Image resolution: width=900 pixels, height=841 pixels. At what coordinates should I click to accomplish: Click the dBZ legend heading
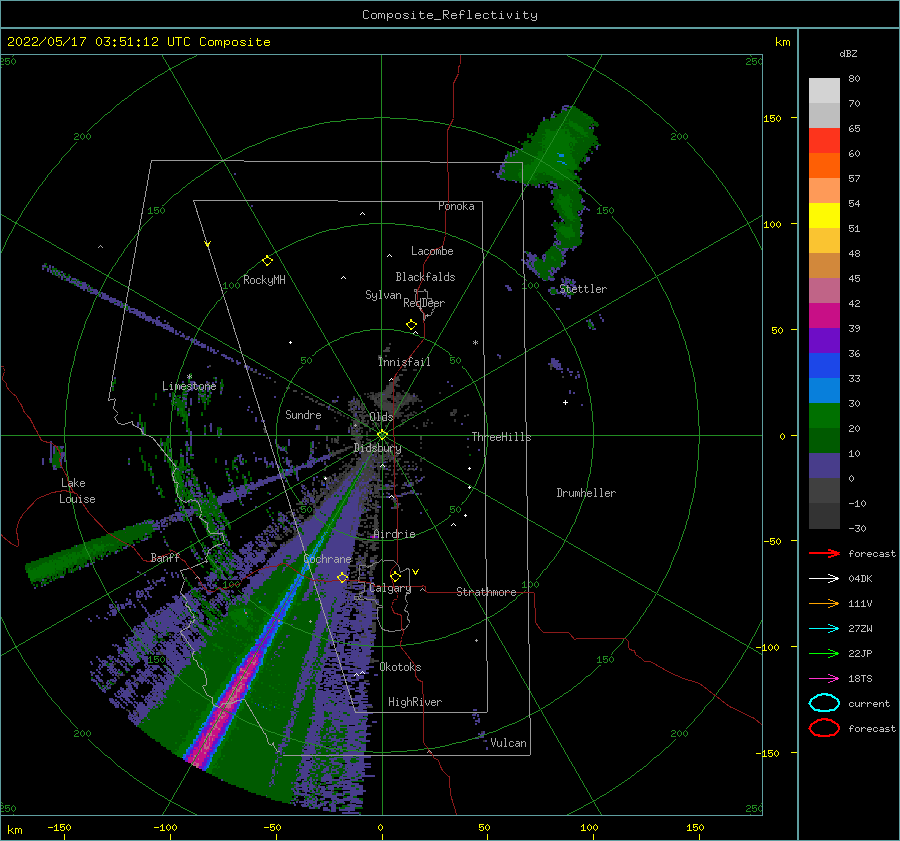[x=848, y=53]
